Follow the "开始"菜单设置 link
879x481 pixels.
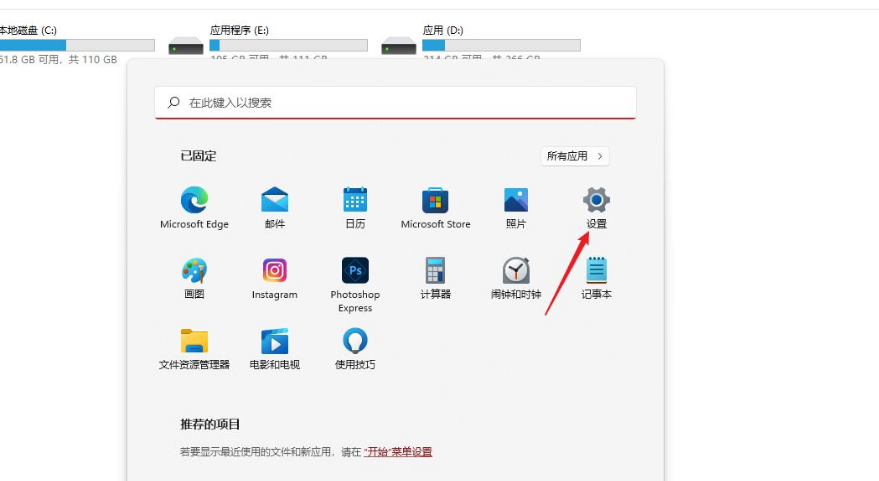click(398, 452)
